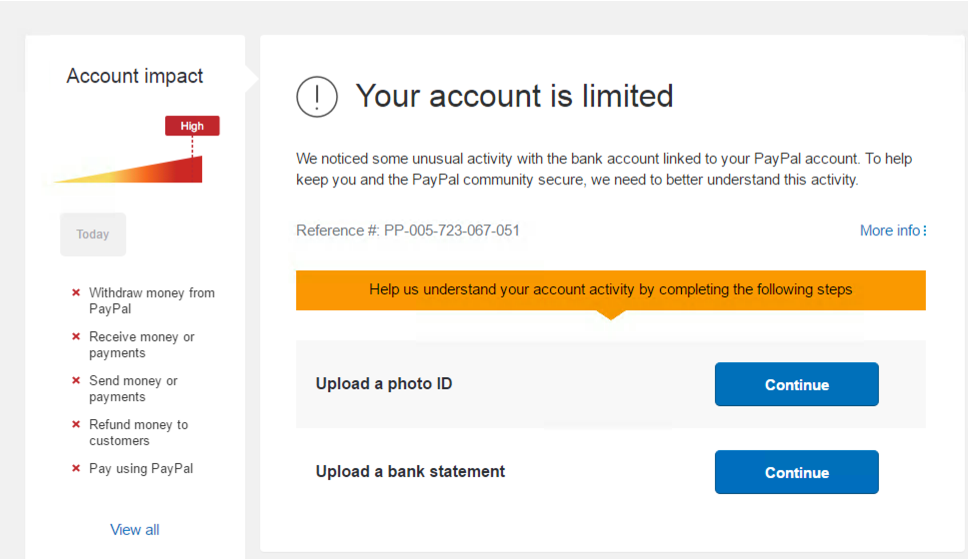The image size is (968, 559).
Task: Open the More info link
Action: point(890,230)
